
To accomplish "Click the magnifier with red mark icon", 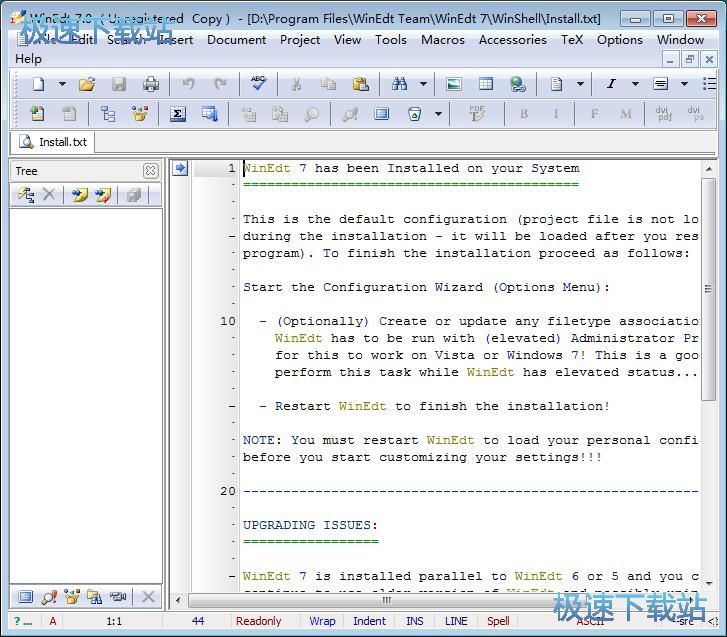I will [x=350, y=114].
